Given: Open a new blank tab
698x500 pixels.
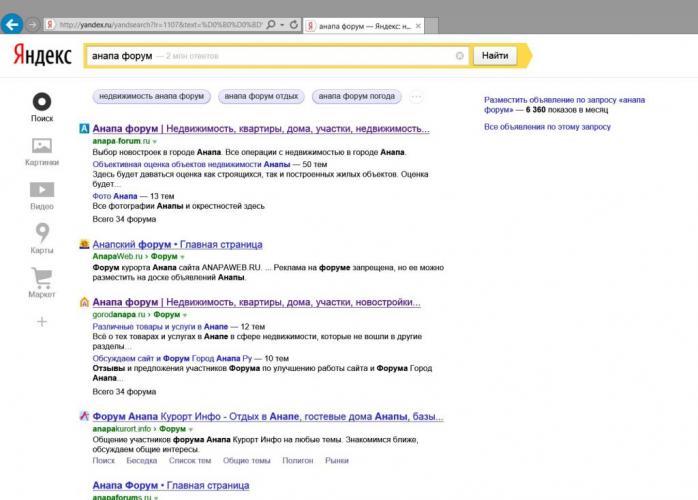Looking at the screenshot, I should pos(431,26).
